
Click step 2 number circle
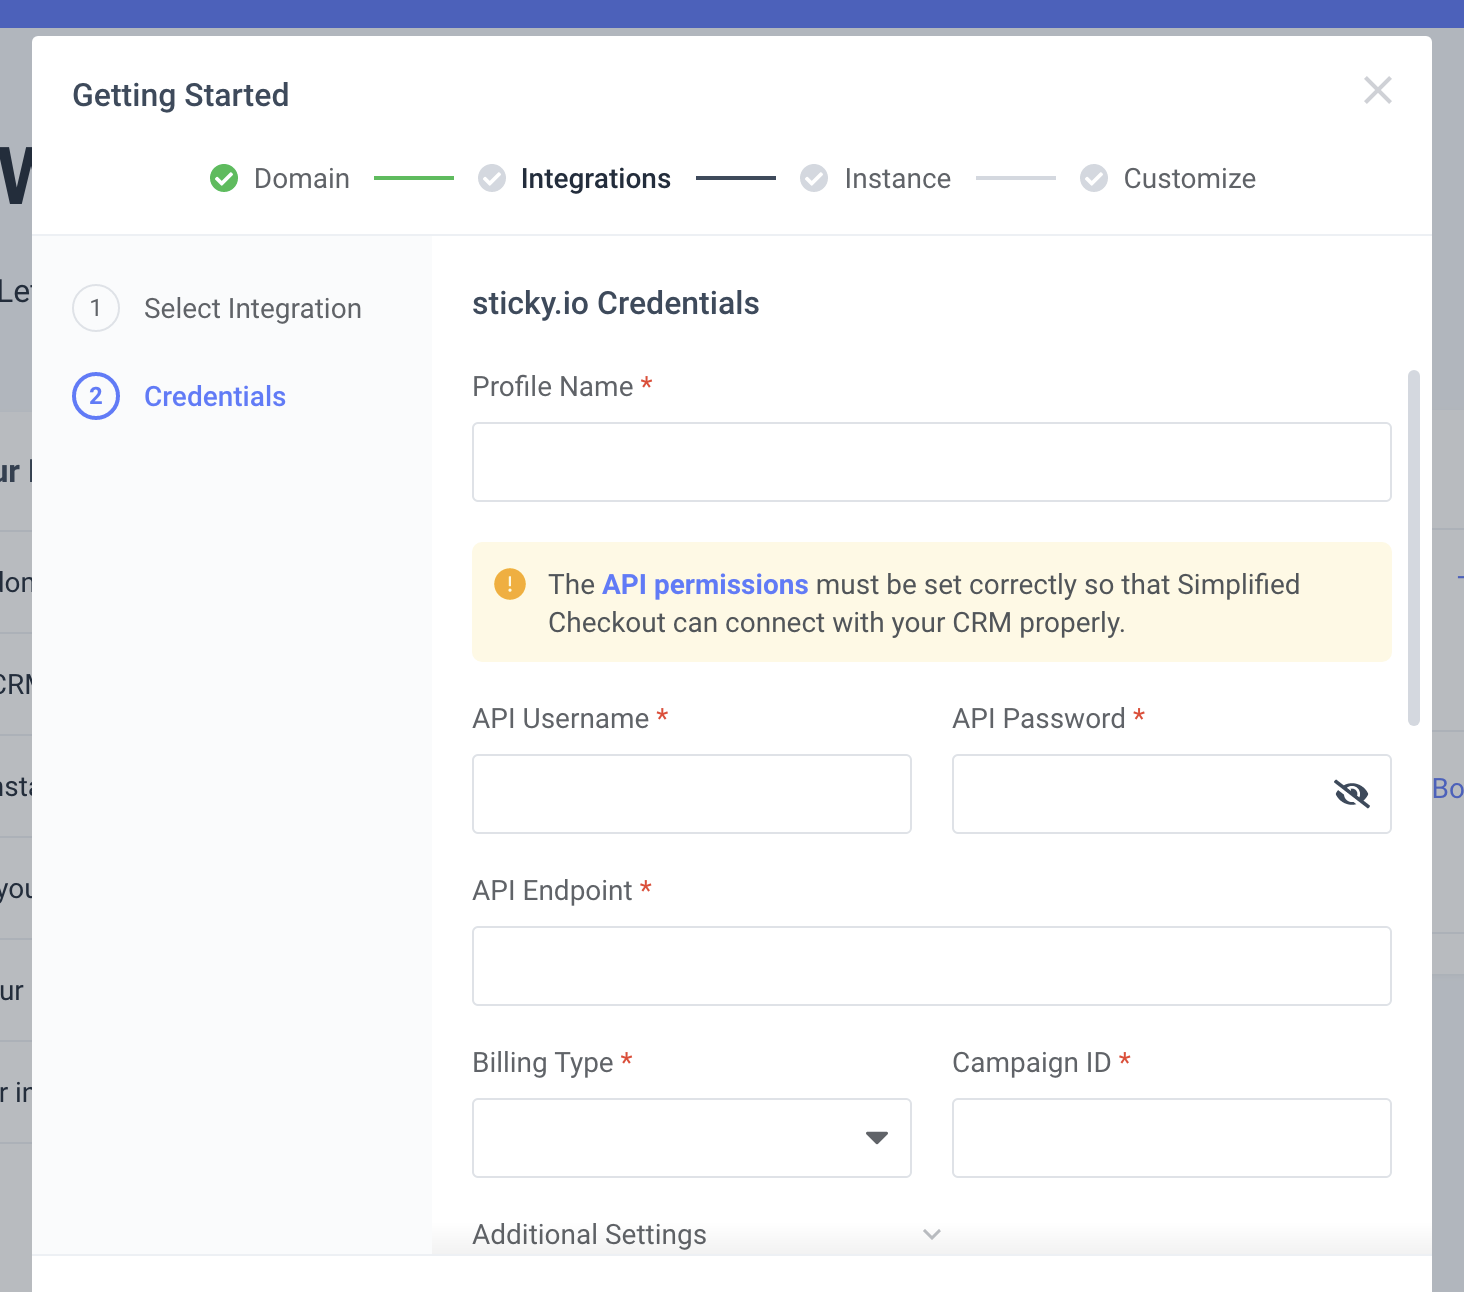pos(96,396)
